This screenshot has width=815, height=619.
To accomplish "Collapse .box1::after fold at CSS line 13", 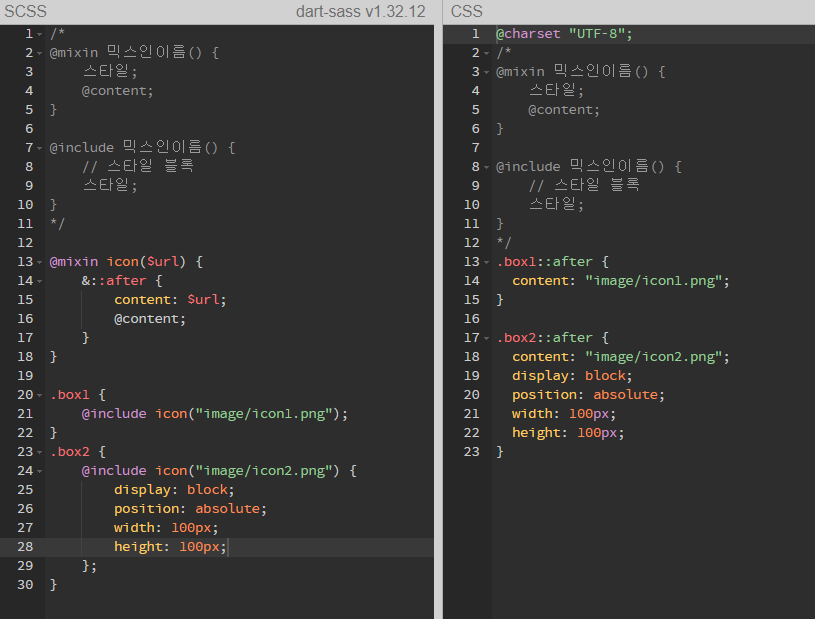I will coord(487,262).
